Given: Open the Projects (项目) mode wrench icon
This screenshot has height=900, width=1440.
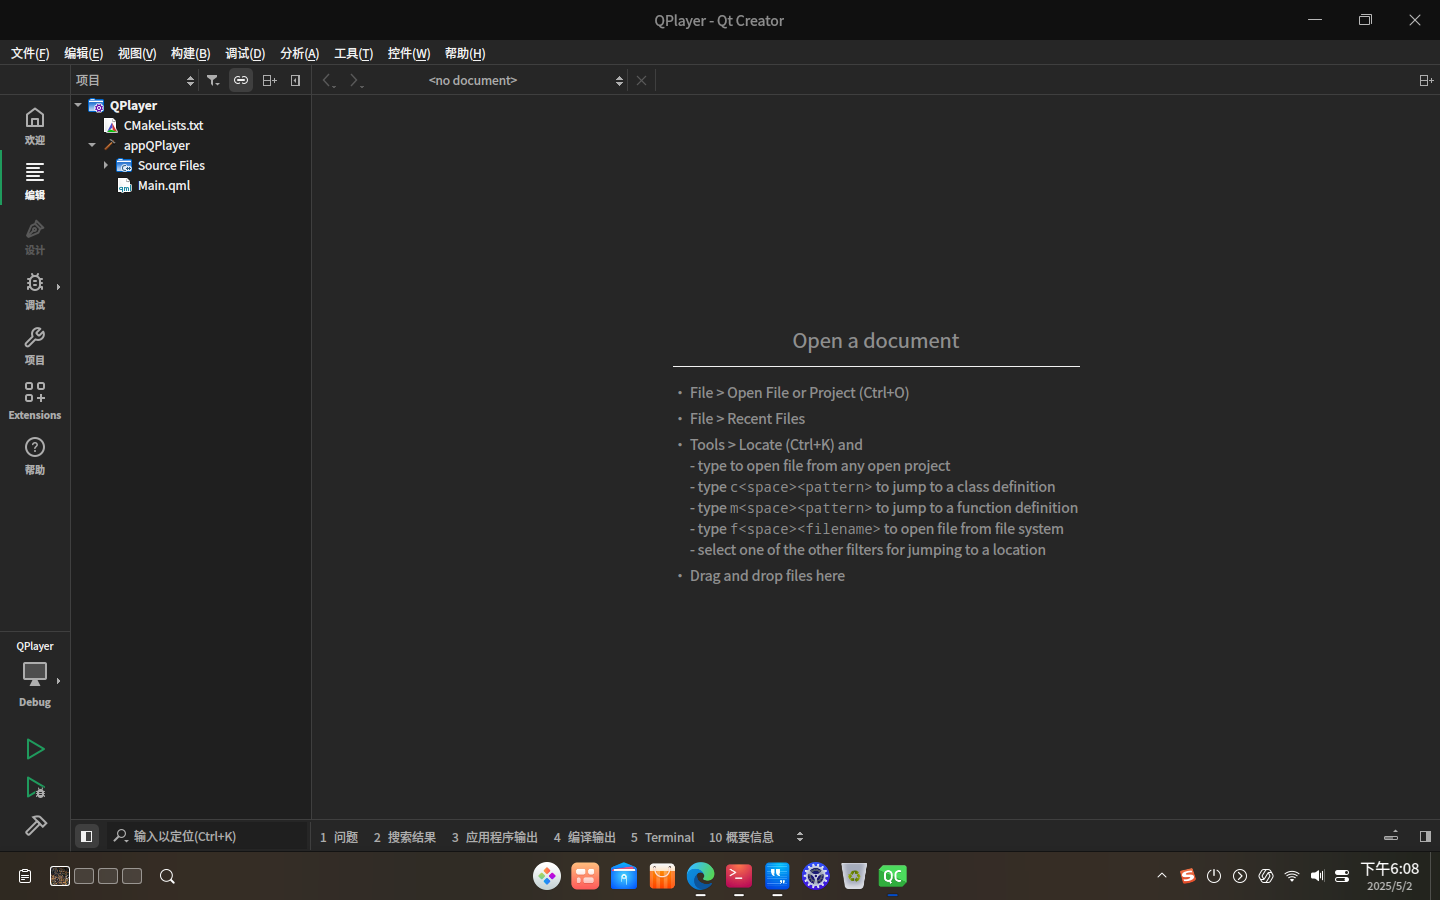Looking at the screenshot, I should (x=35, y=345).
